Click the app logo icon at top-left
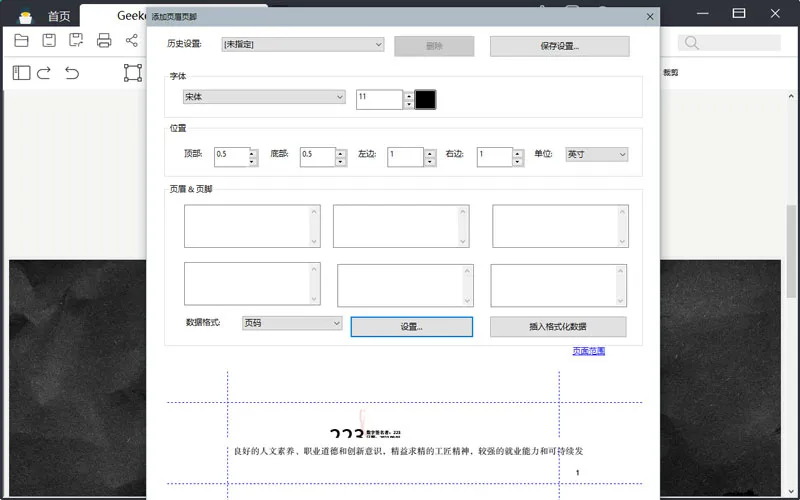The width and height of the screenshot is (800, 500). pyautogui.click(x=26, y=18)
